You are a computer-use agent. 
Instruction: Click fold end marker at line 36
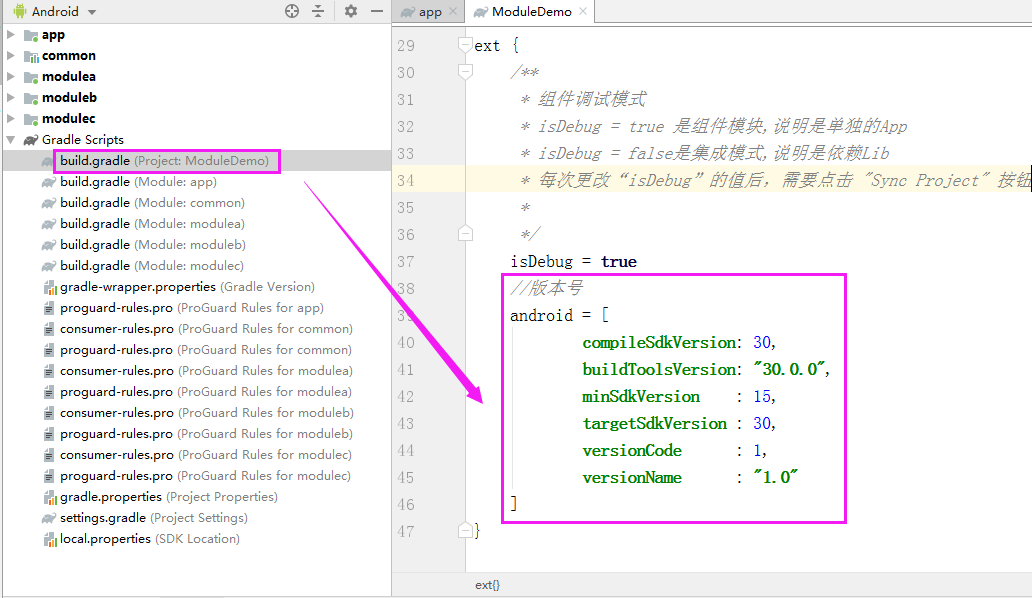[465, 233]
